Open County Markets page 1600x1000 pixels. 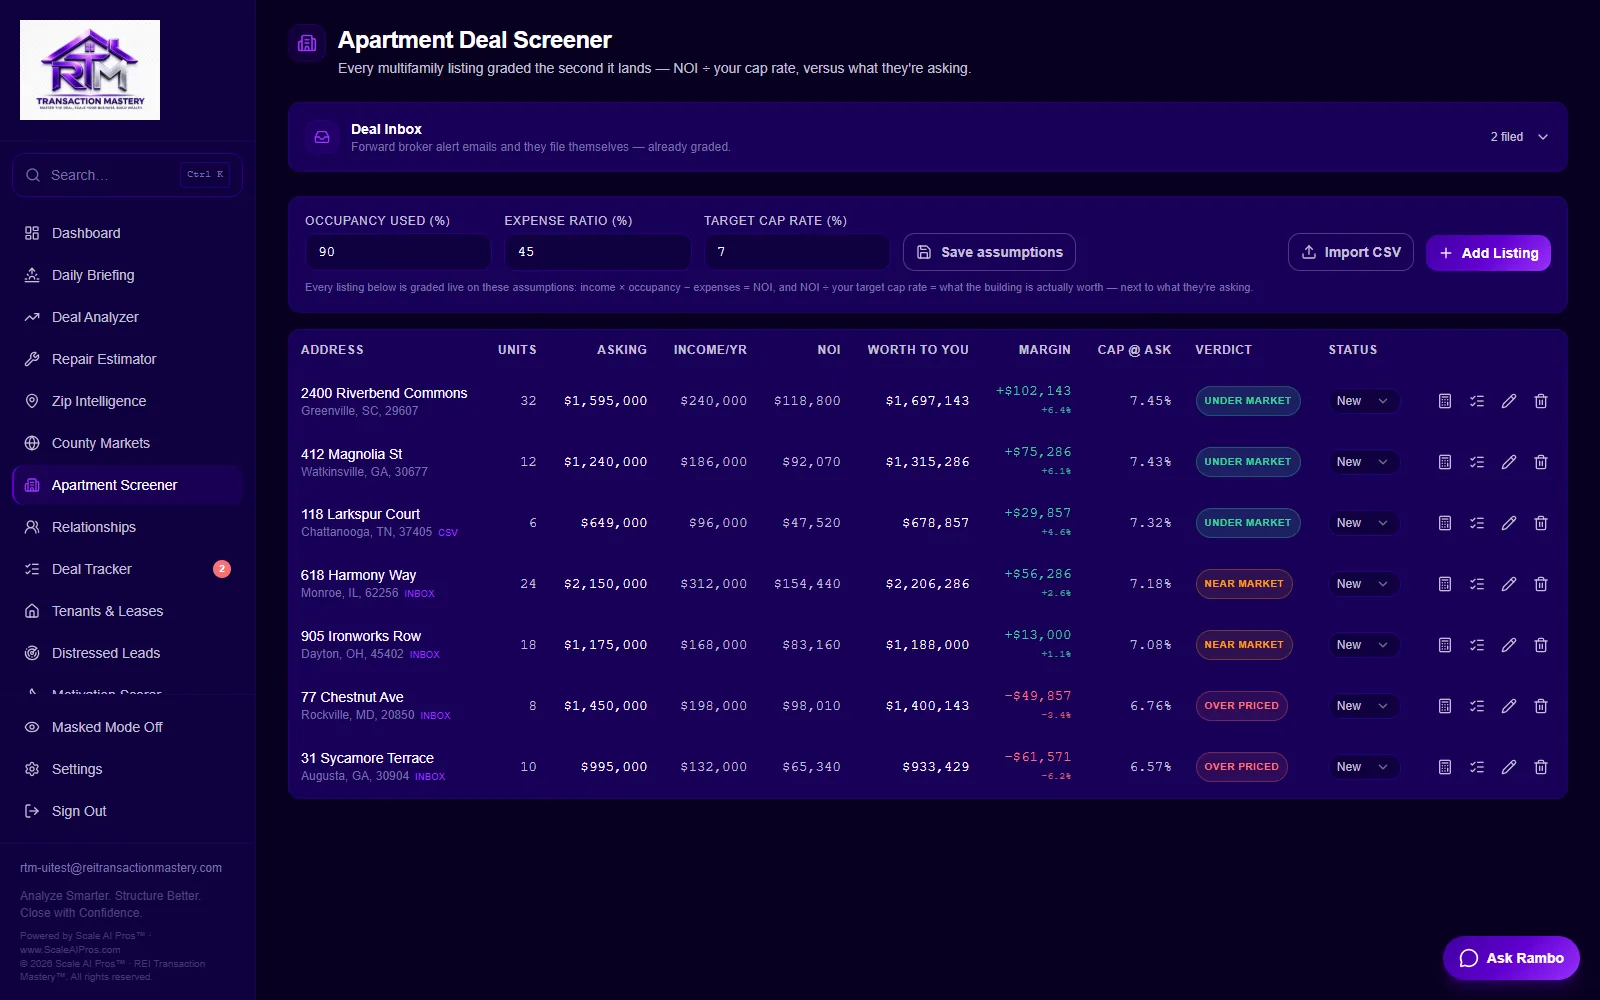click(x=127, y=443)
